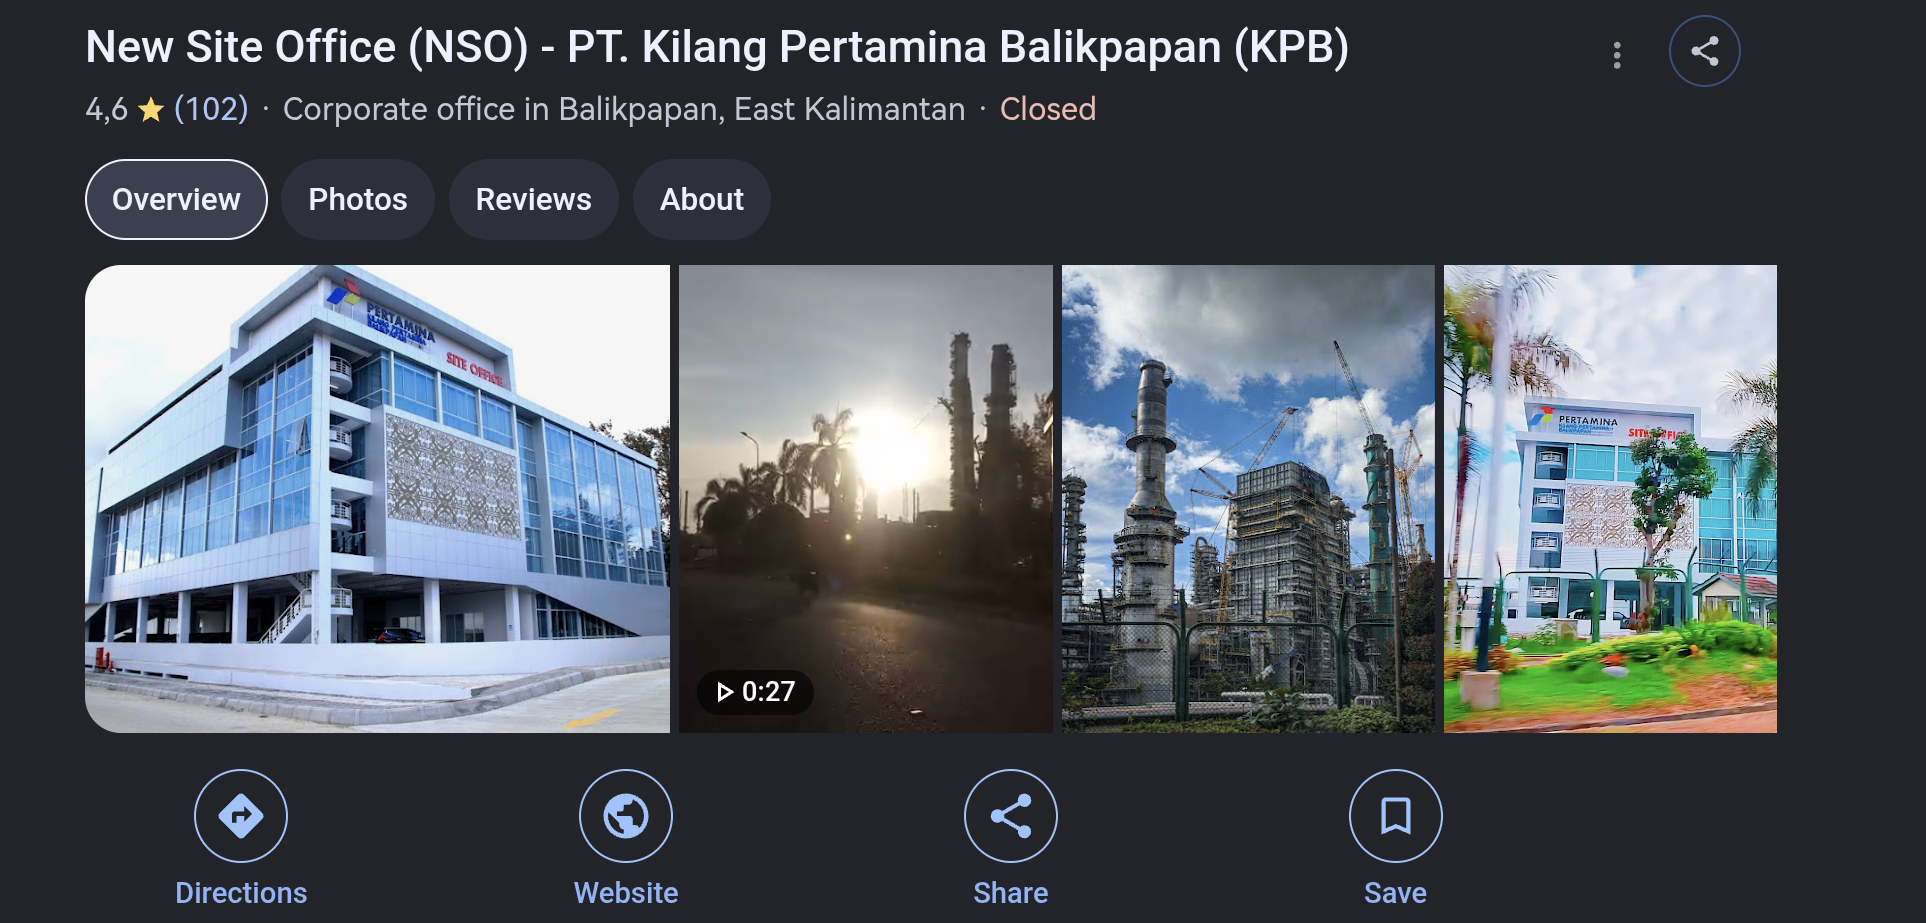Click the Website text label
The width and height of the screenshot is (1926, 923).
coord(626,893)
